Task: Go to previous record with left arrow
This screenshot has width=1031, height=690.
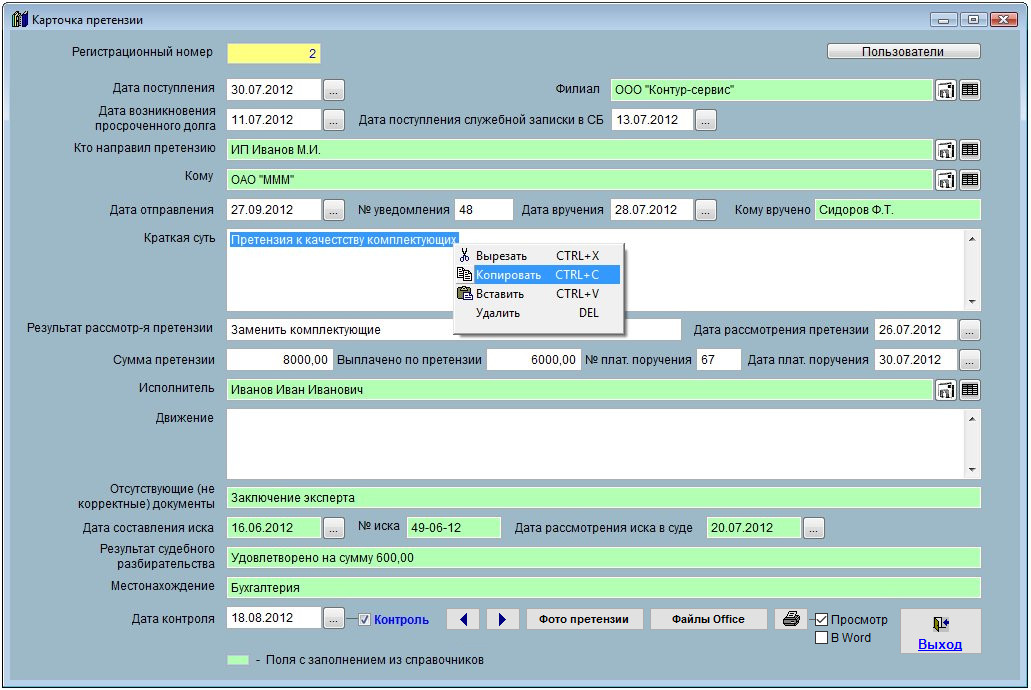Action: tap(462, 619)
